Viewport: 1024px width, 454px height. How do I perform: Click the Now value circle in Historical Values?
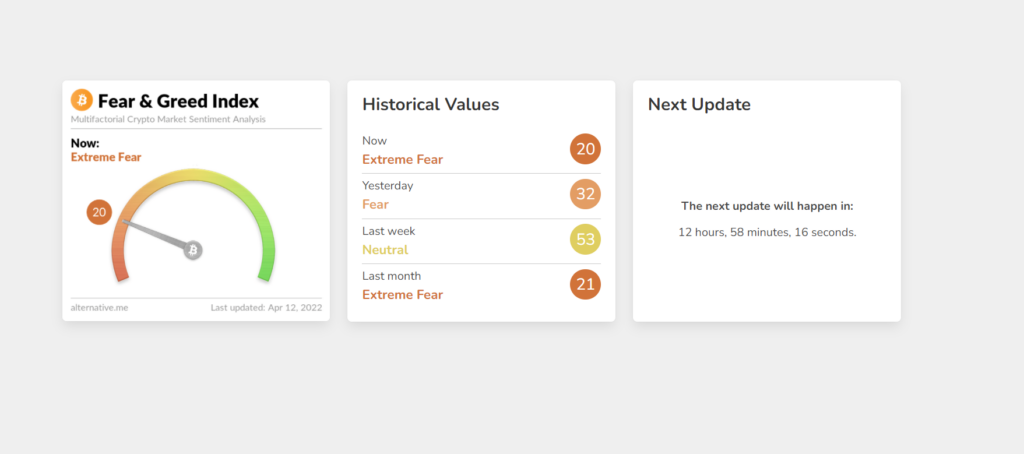pos(585,150)
